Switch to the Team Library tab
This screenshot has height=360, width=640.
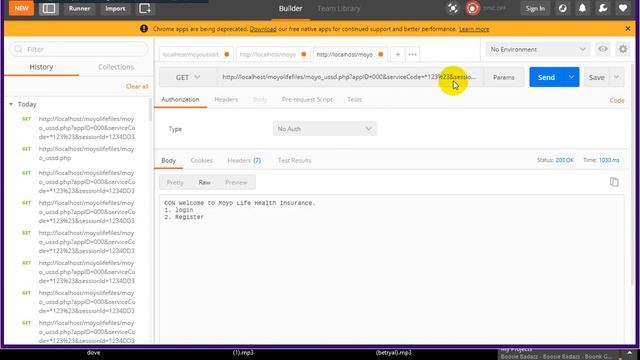click(x=338, y=9)
